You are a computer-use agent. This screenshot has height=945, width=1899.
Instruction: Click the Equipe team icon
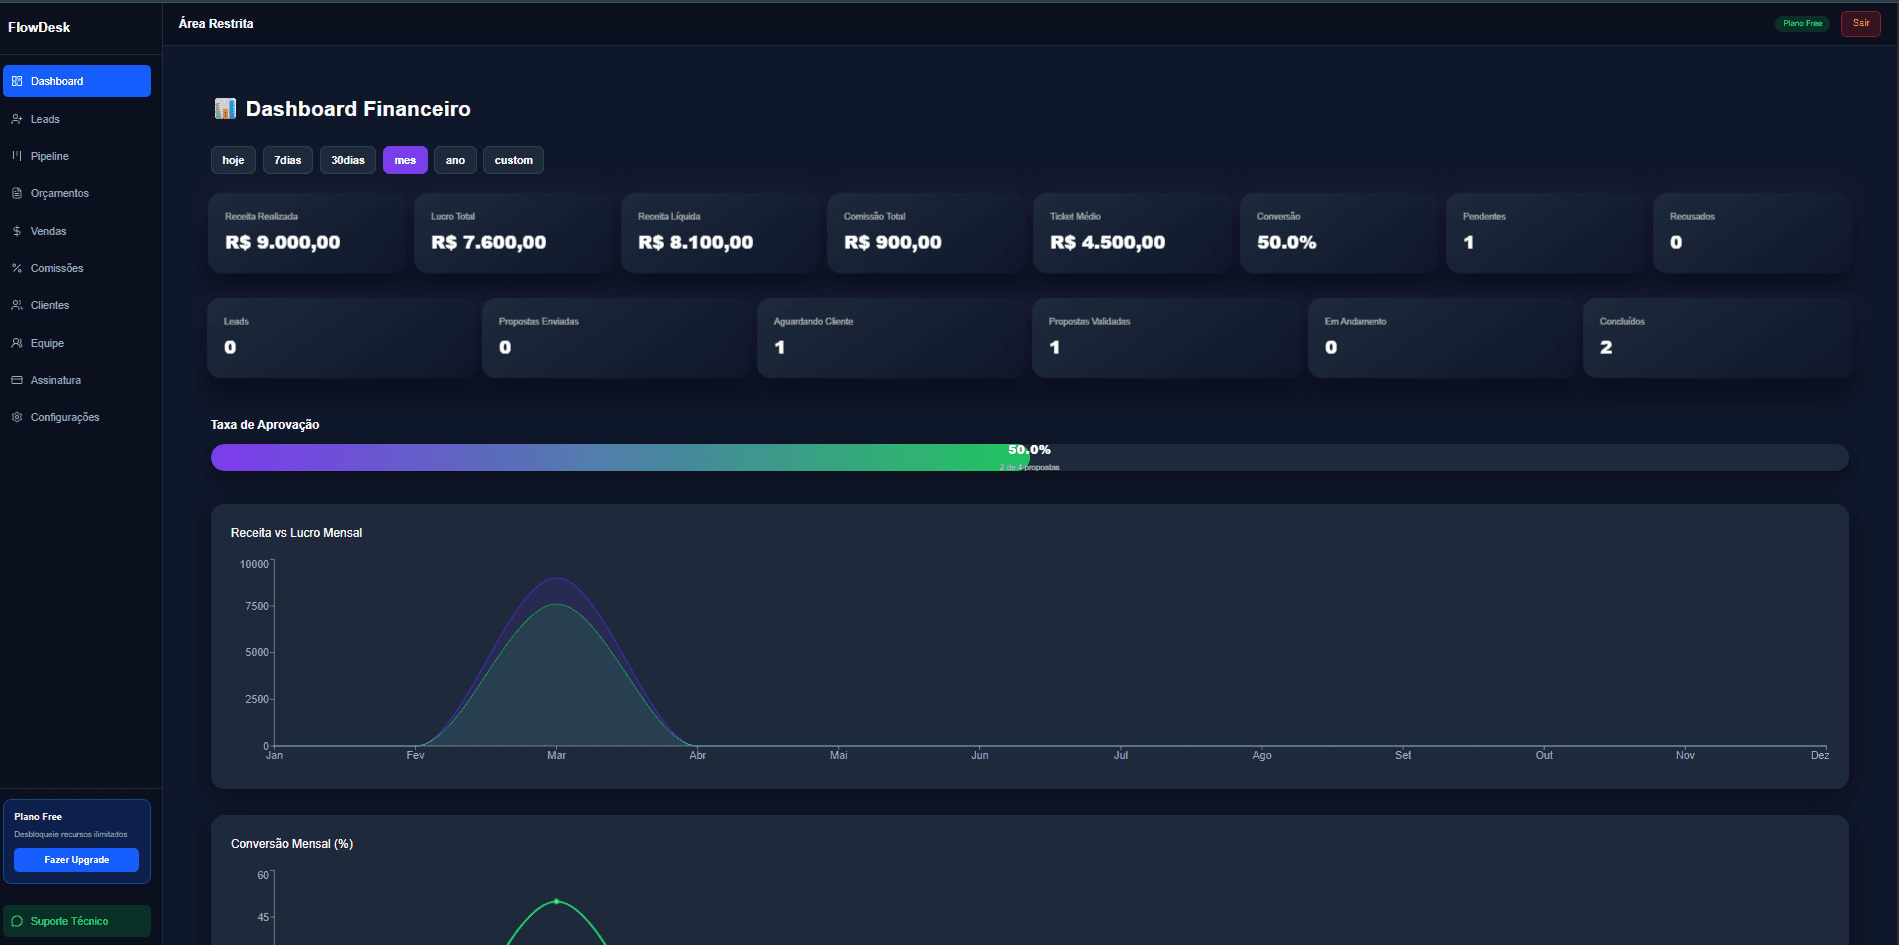17,342
